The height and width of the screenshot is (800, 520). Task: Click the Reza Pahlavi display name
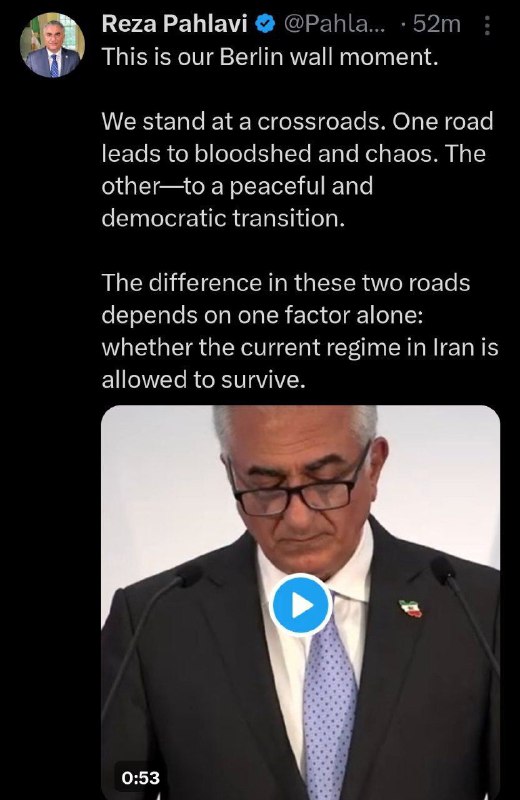tap(175, 24)
